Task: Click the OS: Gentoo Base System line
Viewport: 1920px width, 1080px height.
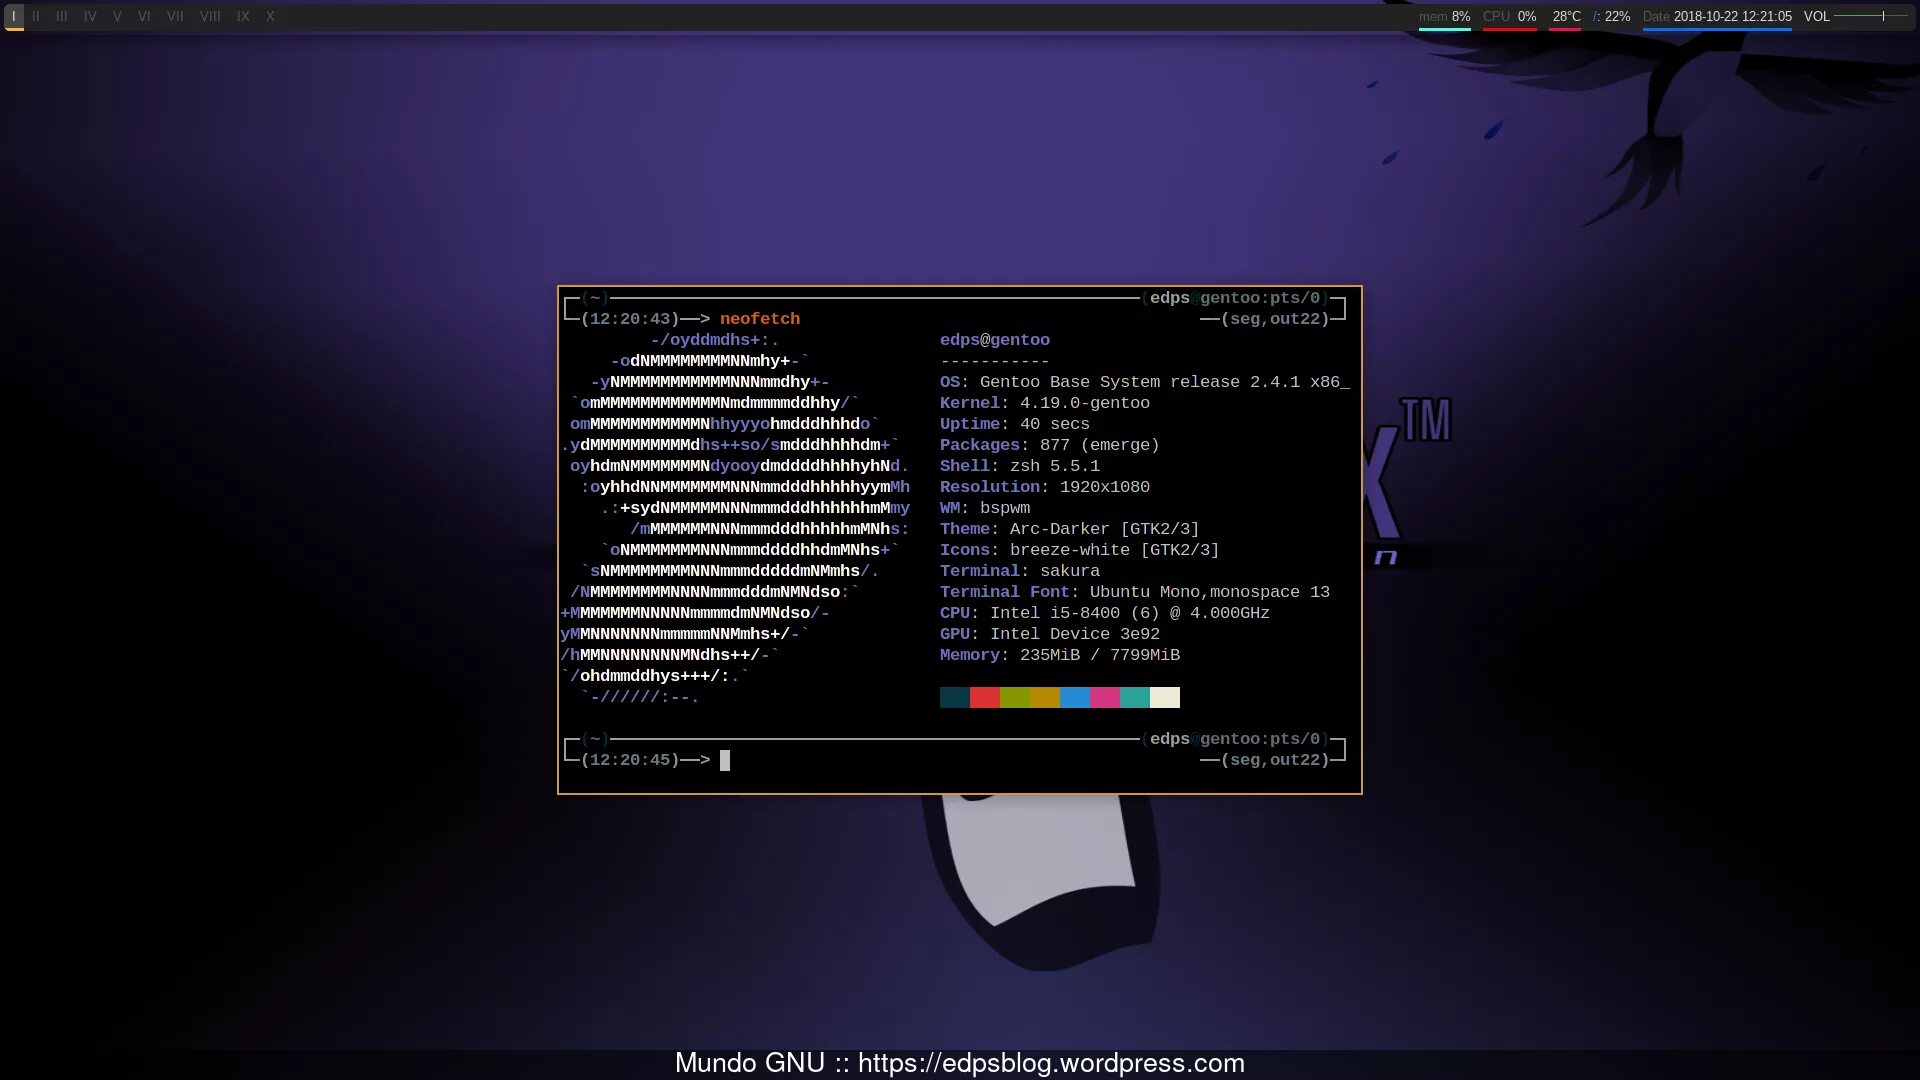Action: coord(1145,382)
